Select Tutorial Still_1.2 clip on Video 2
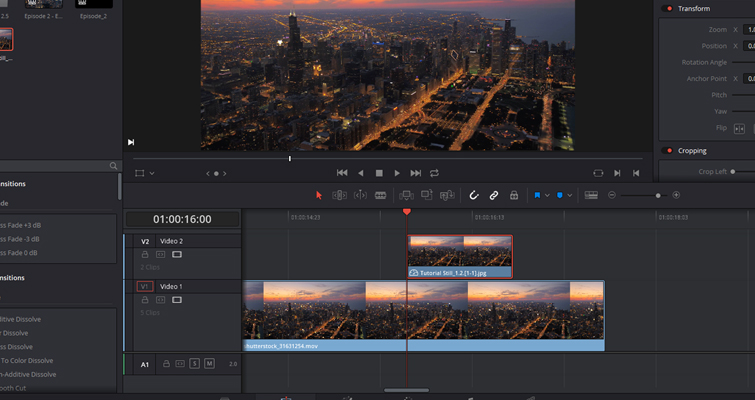This screenshot has width=755, height=400. pyautogui.click(x=460, y=257)
